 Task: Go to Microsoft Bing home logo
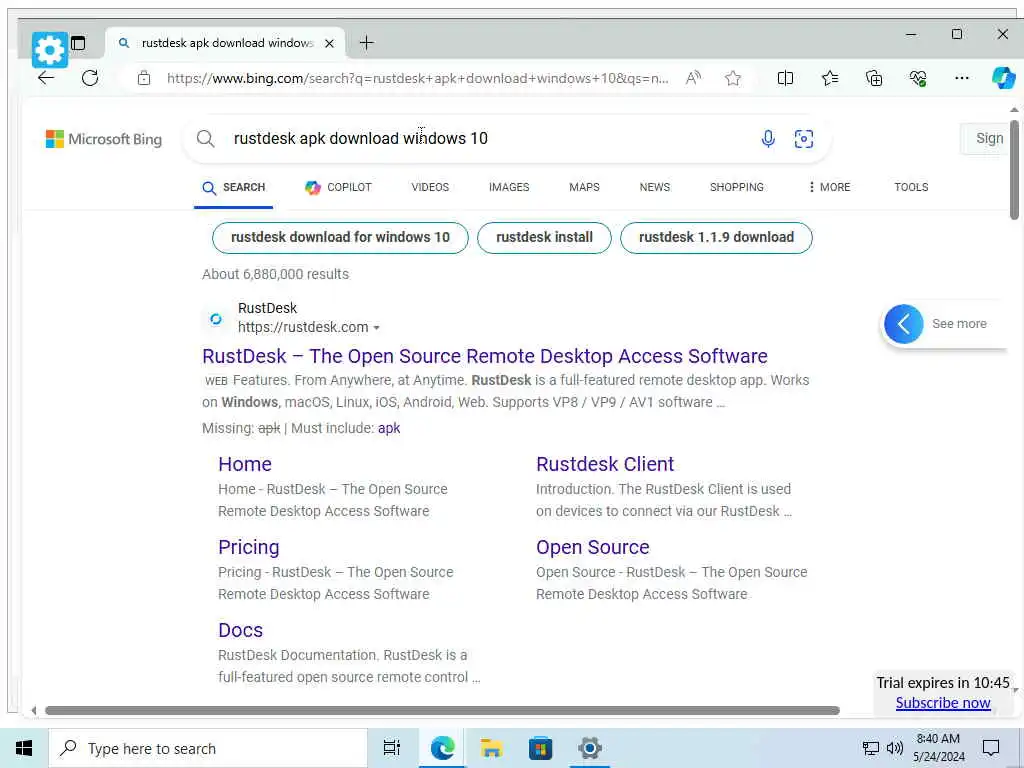(x=104, y=139)
